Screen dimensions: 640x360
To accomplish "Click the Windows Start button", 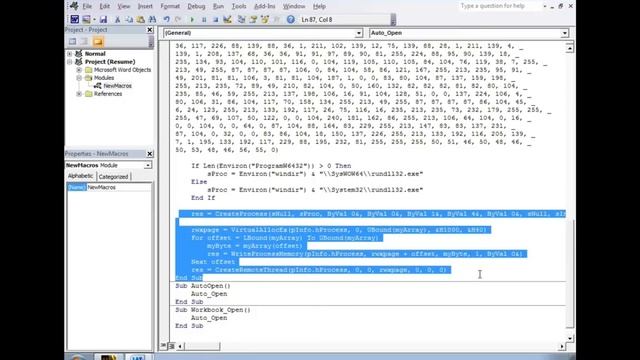I will tap(78, 357).
